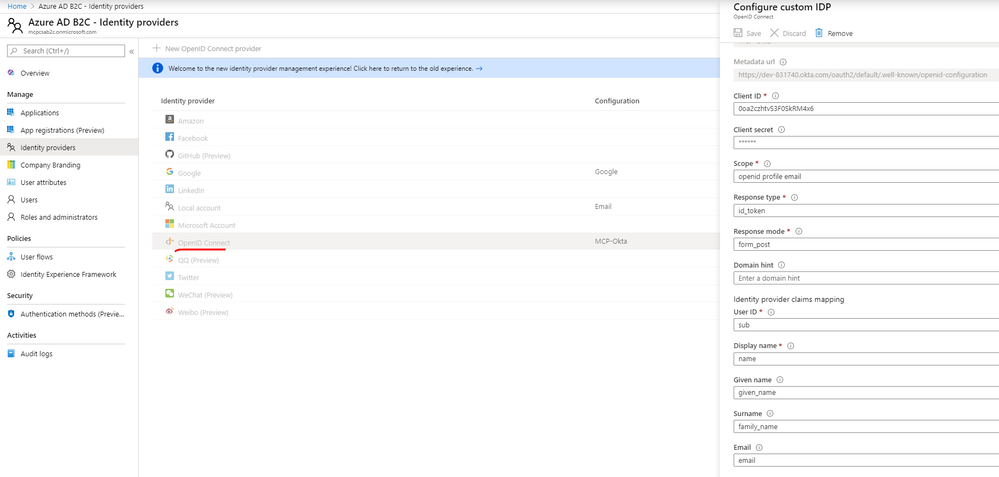999x477 pixels.
Task: Open Identity Experience Framework
Action: click(69, 274)
